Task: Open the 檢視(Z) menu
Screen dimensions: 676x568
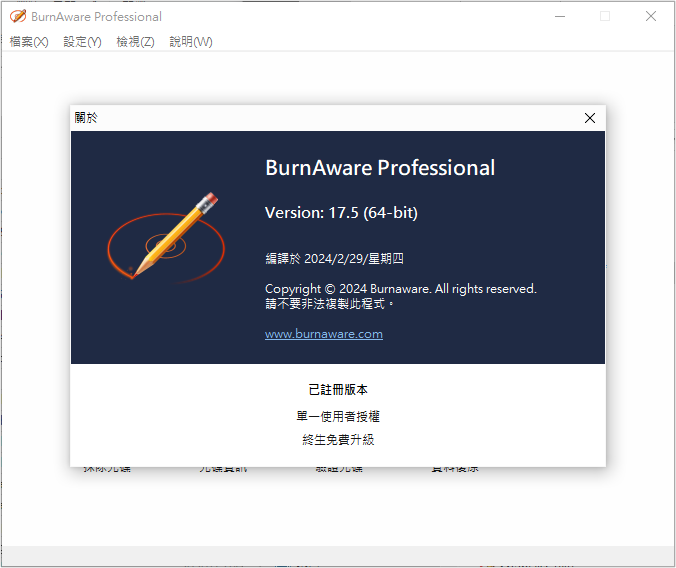Action: [135, 42]
